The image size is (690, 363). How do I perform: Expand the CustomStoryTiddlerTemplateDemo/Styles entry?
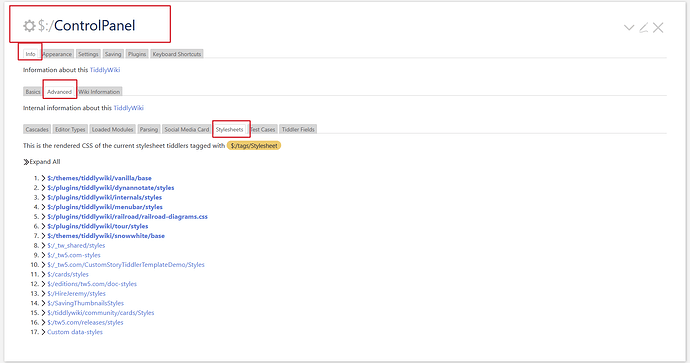(x=44, y=264)
